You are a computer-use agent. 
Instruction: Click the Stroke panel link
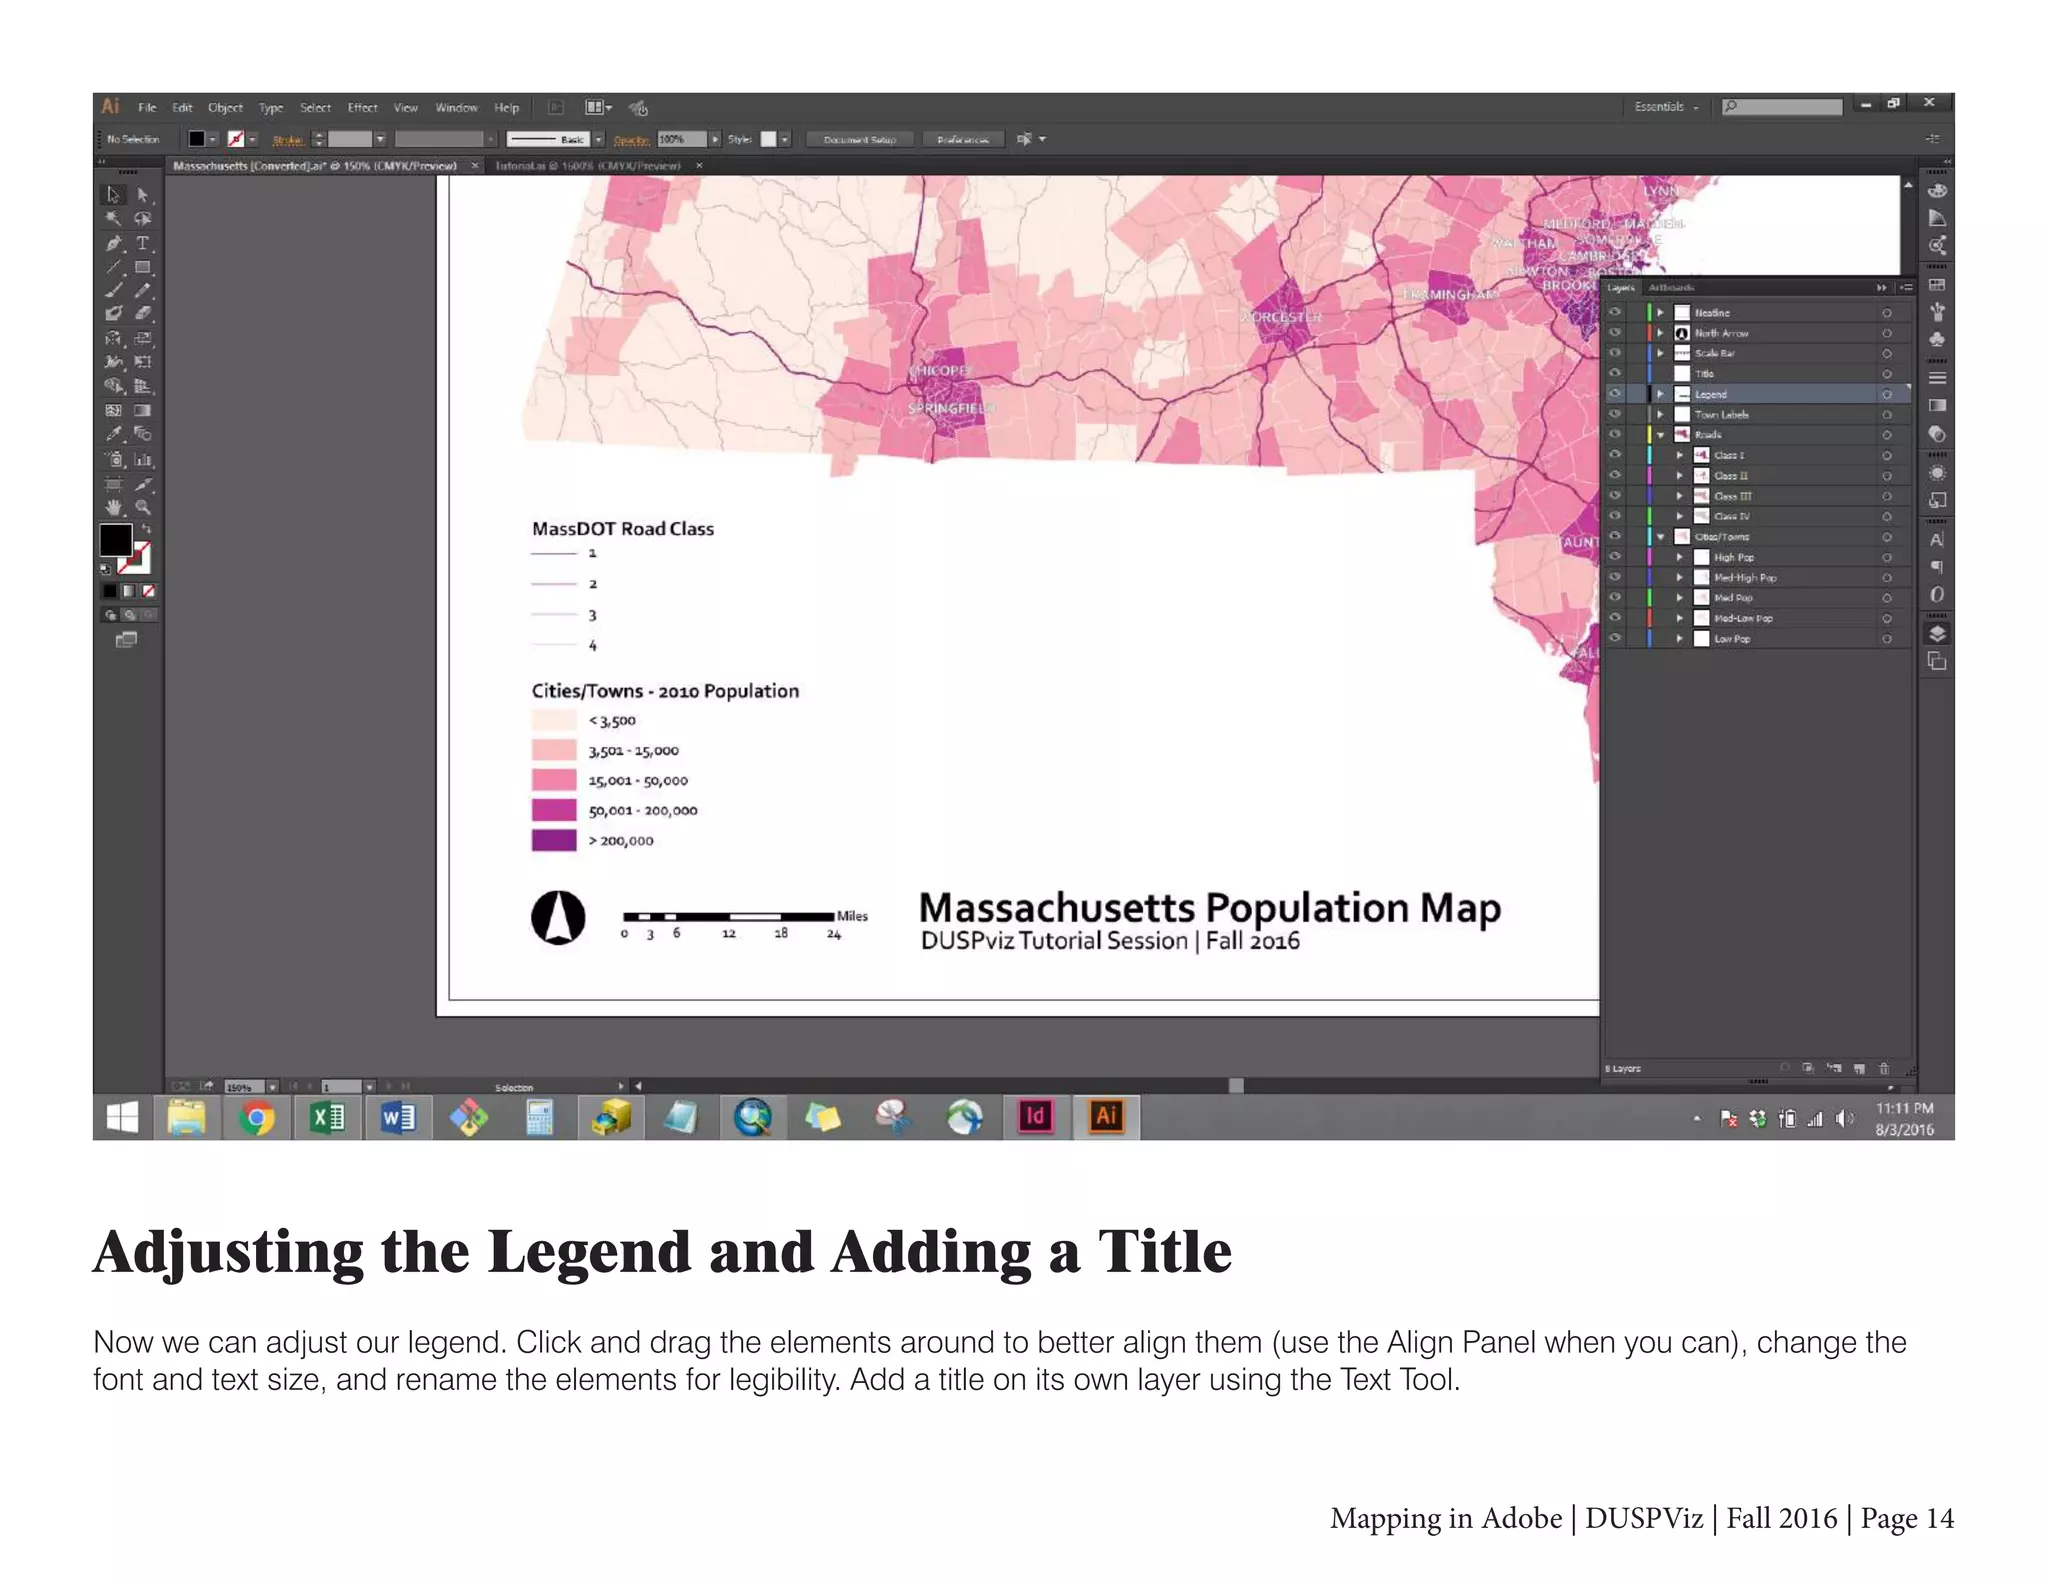coord(288,140)
